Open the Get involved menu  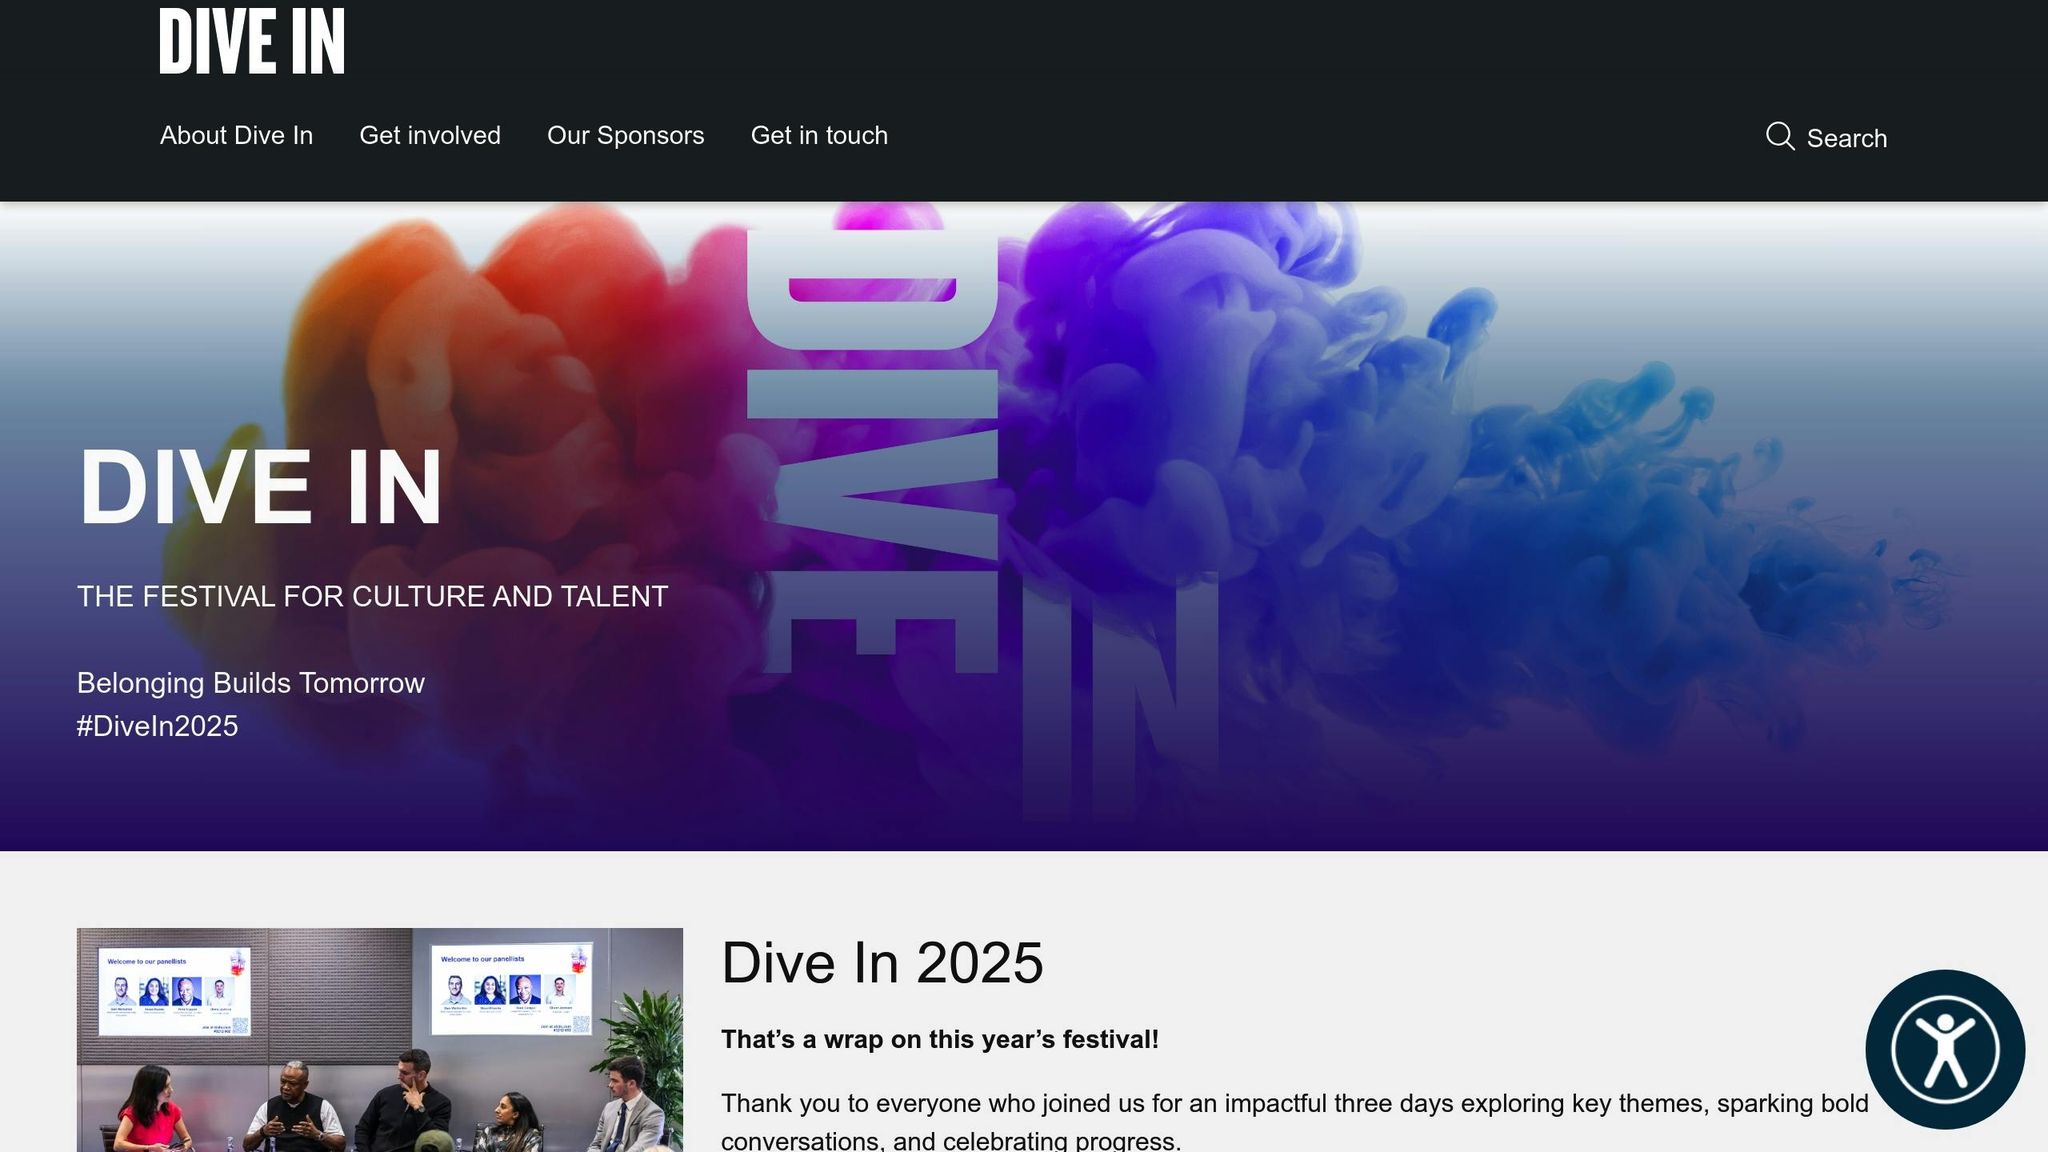tap(430, 135)
